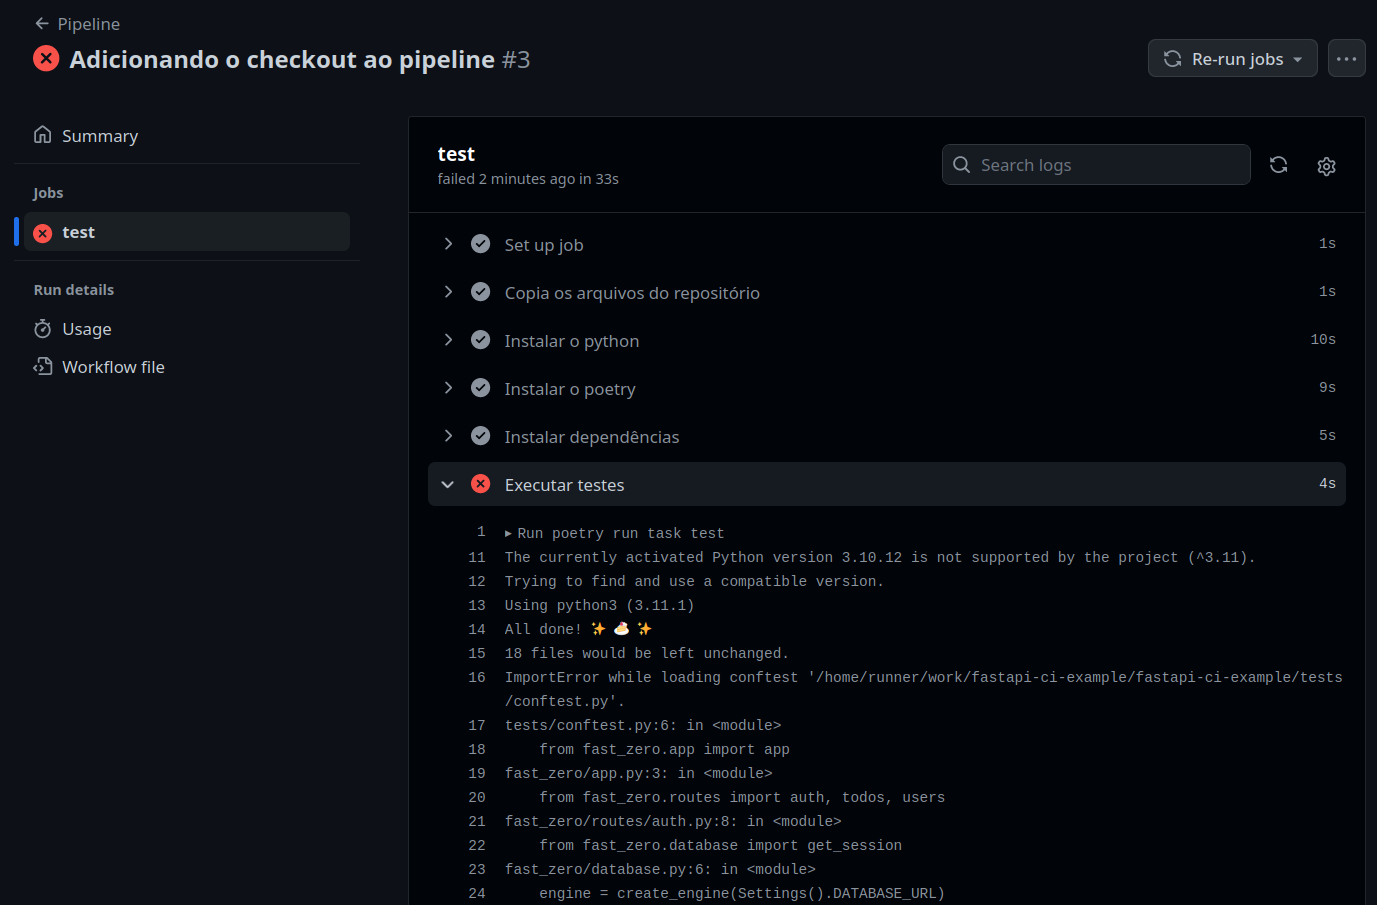The width and height of the screenshot is (1377, 905).
Task: Open the Re-run jobs dropdown
Action: pos(1232,59)
